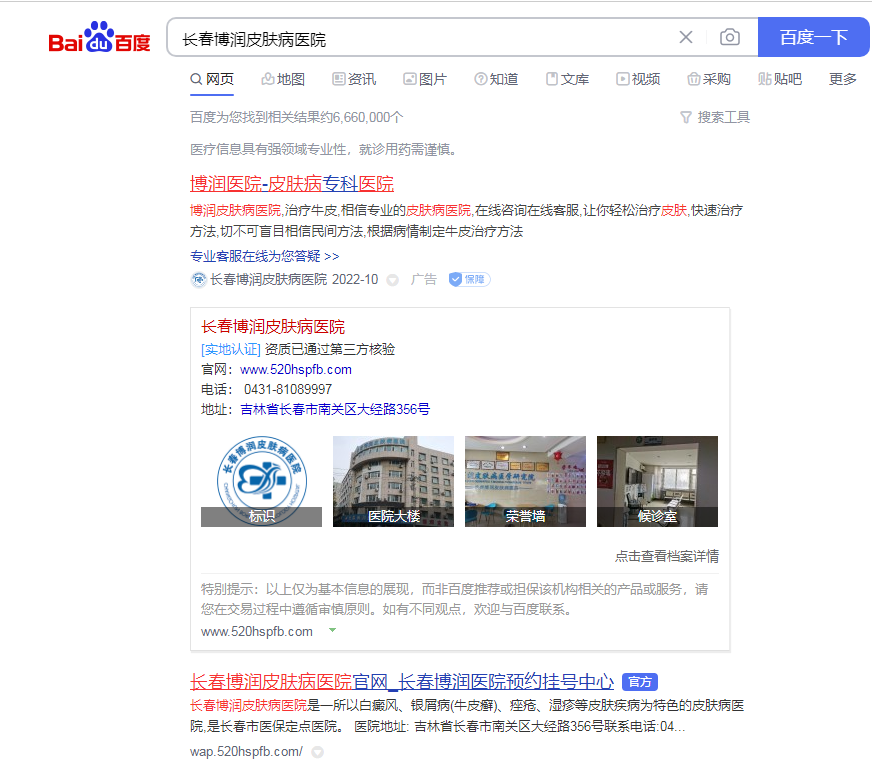
Task: Open the 采购 tab
Action: (709, 80)
